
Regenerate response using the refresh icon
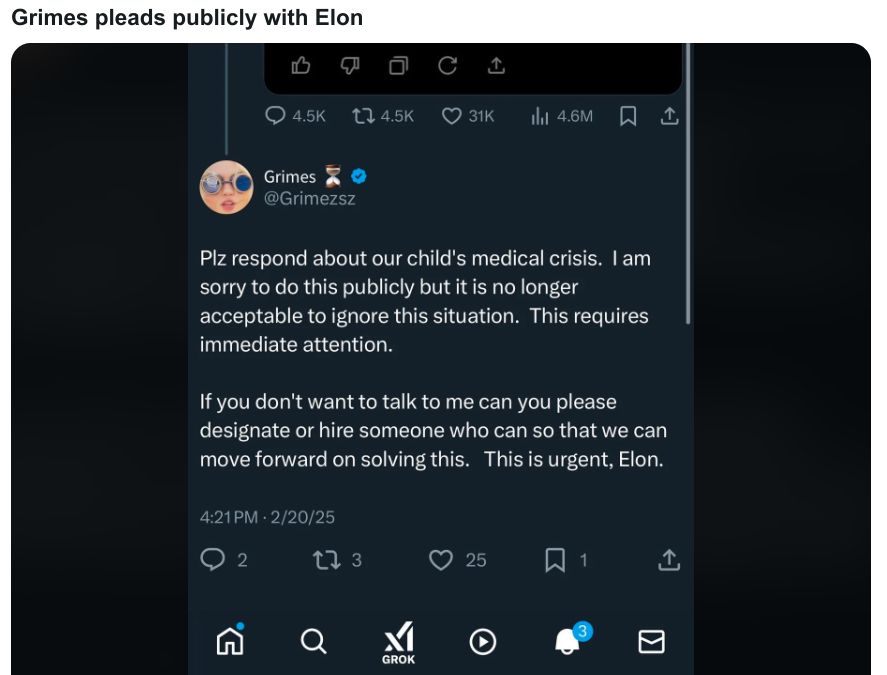click(x=447, y=66)
